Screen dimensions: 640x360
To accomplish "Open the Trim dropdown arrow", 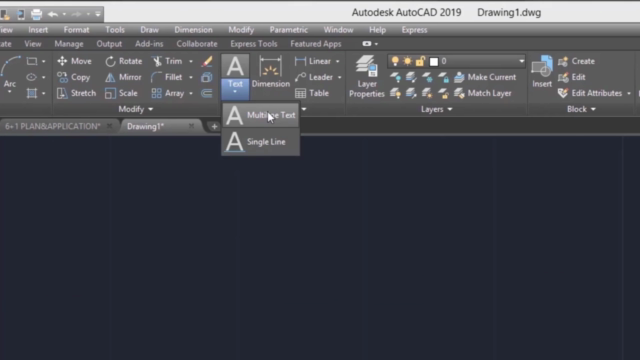I will pyautogui.click(x=191, y=61).
